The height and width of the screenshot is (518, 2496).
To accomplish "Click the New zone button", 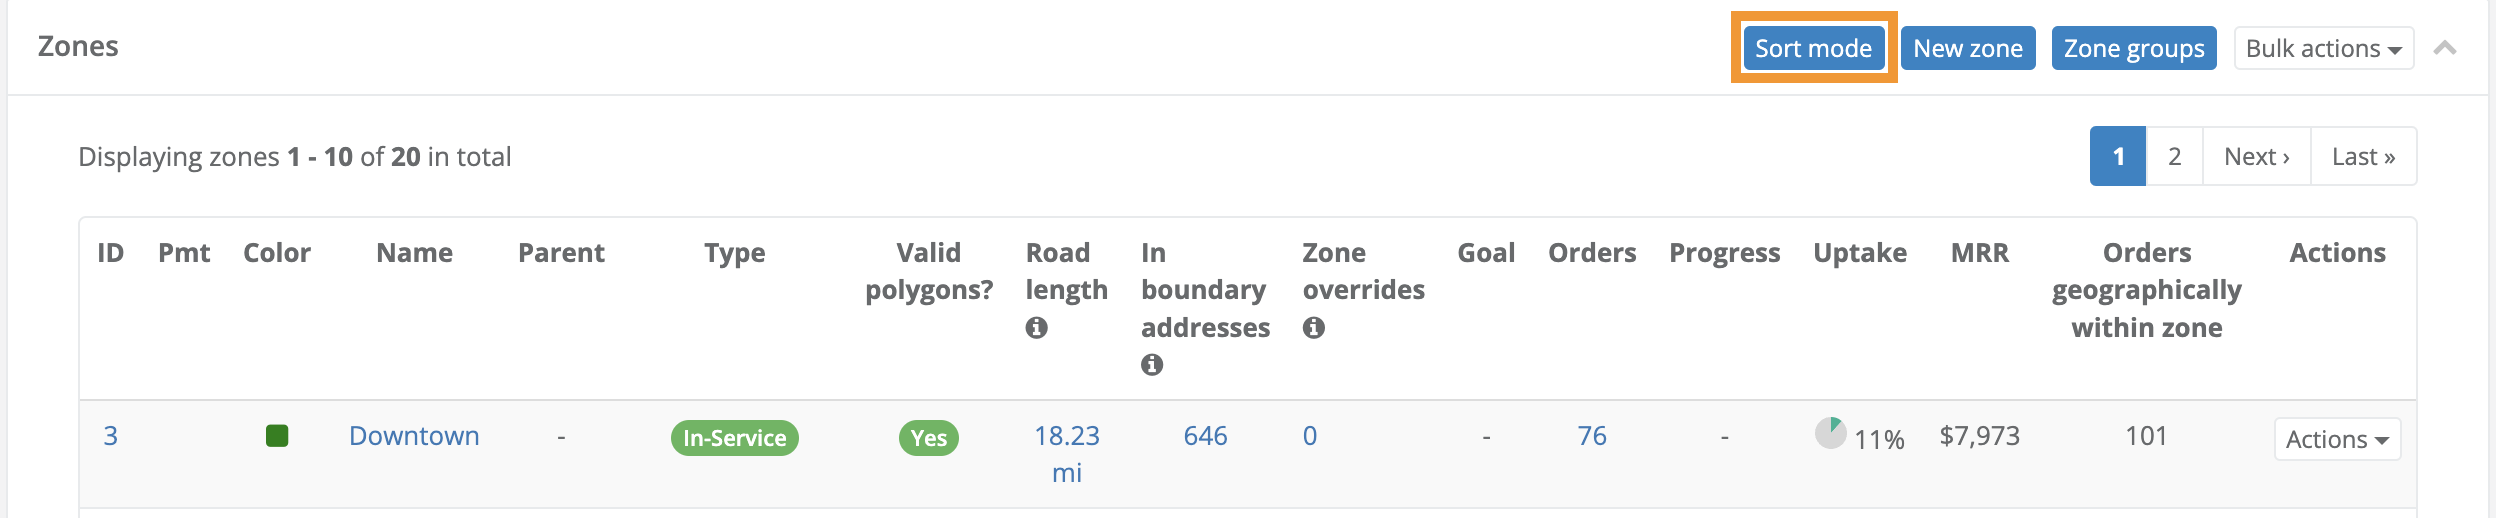I will [1967, 48].
